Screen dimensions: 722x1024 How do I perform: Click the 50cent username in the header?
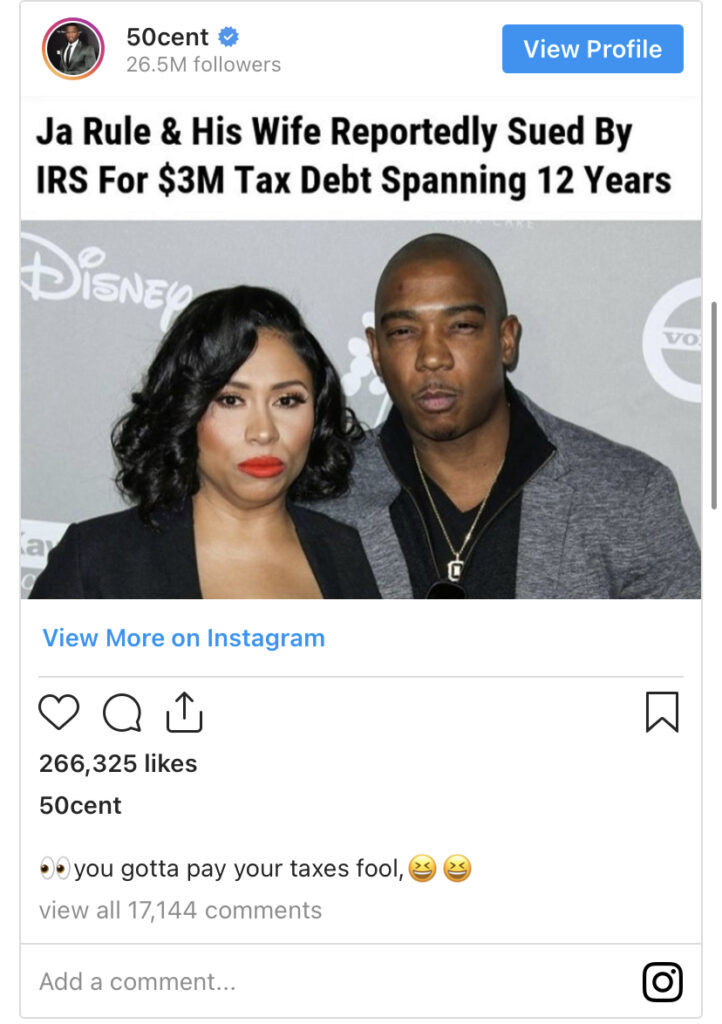coord(167,37)
